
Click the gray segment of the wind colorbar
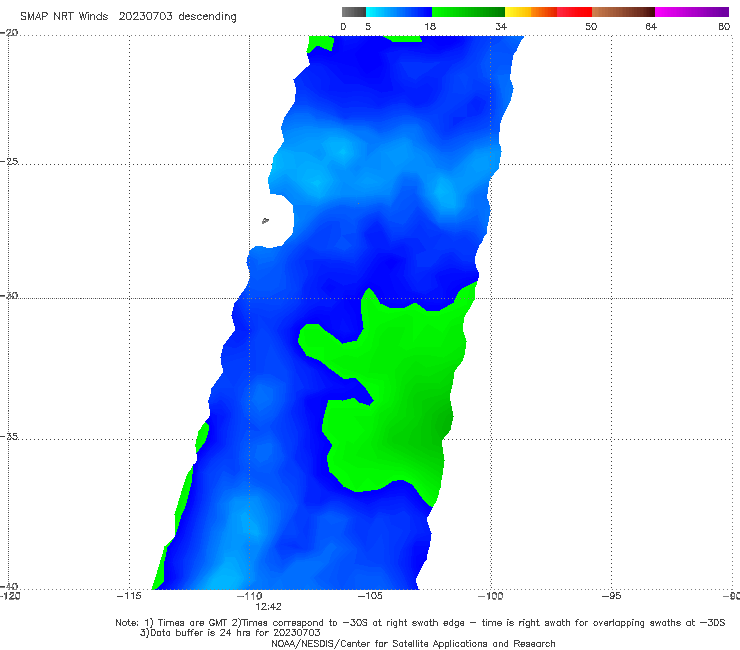pos(353,12)
